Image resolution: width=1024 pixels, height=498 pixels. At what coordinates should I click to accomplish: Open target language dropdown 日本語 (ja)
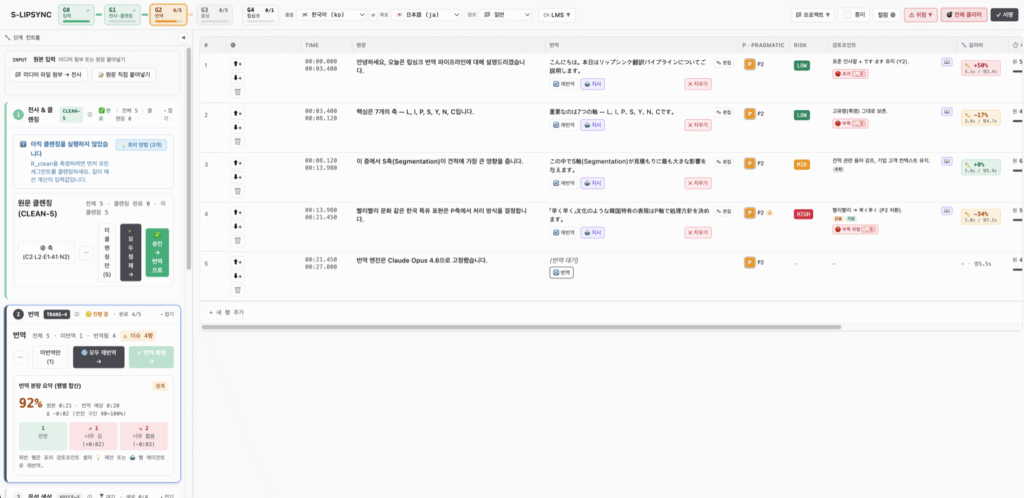(426, 14)
